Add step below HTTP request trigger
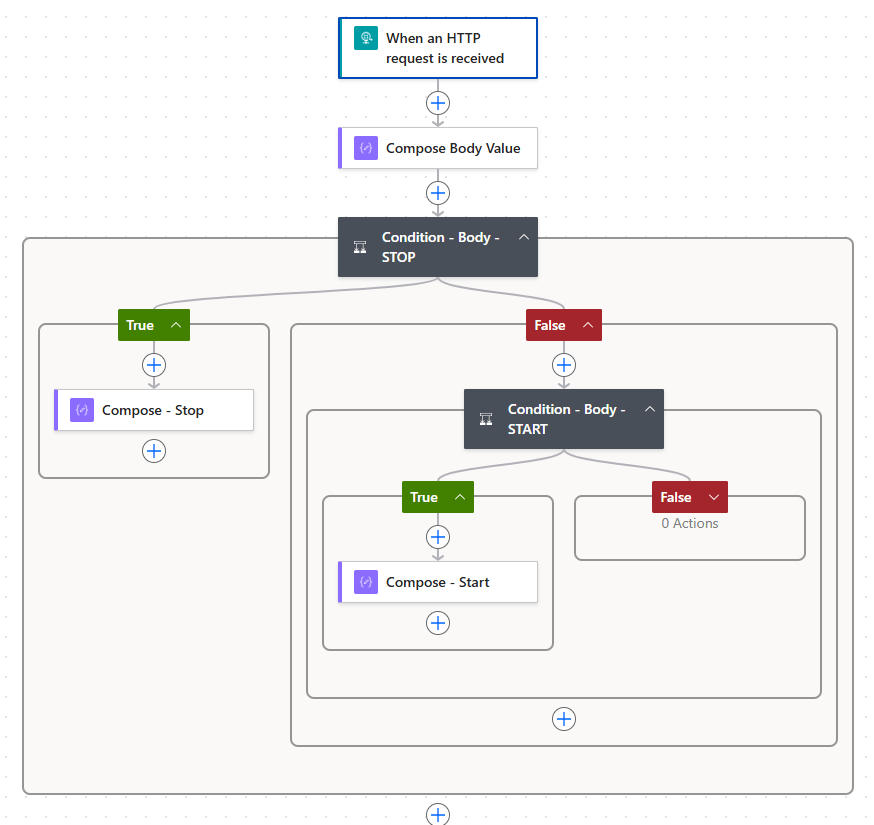 (x=438, y=103)
